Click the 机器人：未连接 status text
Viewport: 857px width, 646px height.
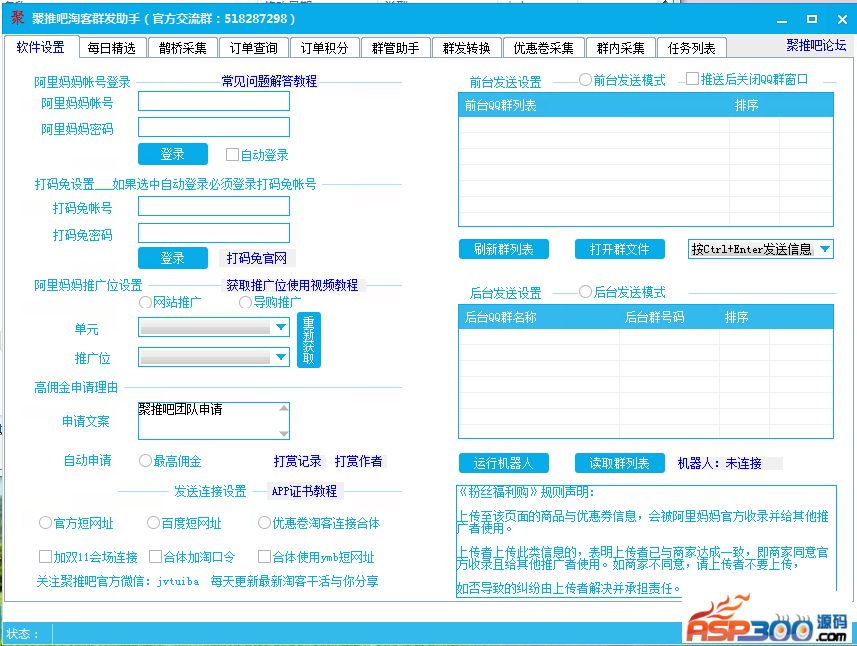720,463
